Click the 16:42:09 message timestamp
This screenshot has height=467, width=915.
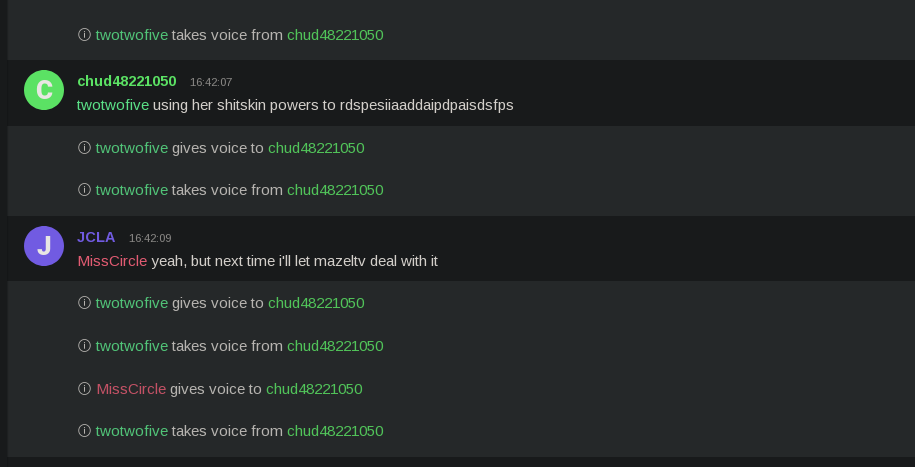click(x=150, y=238)
